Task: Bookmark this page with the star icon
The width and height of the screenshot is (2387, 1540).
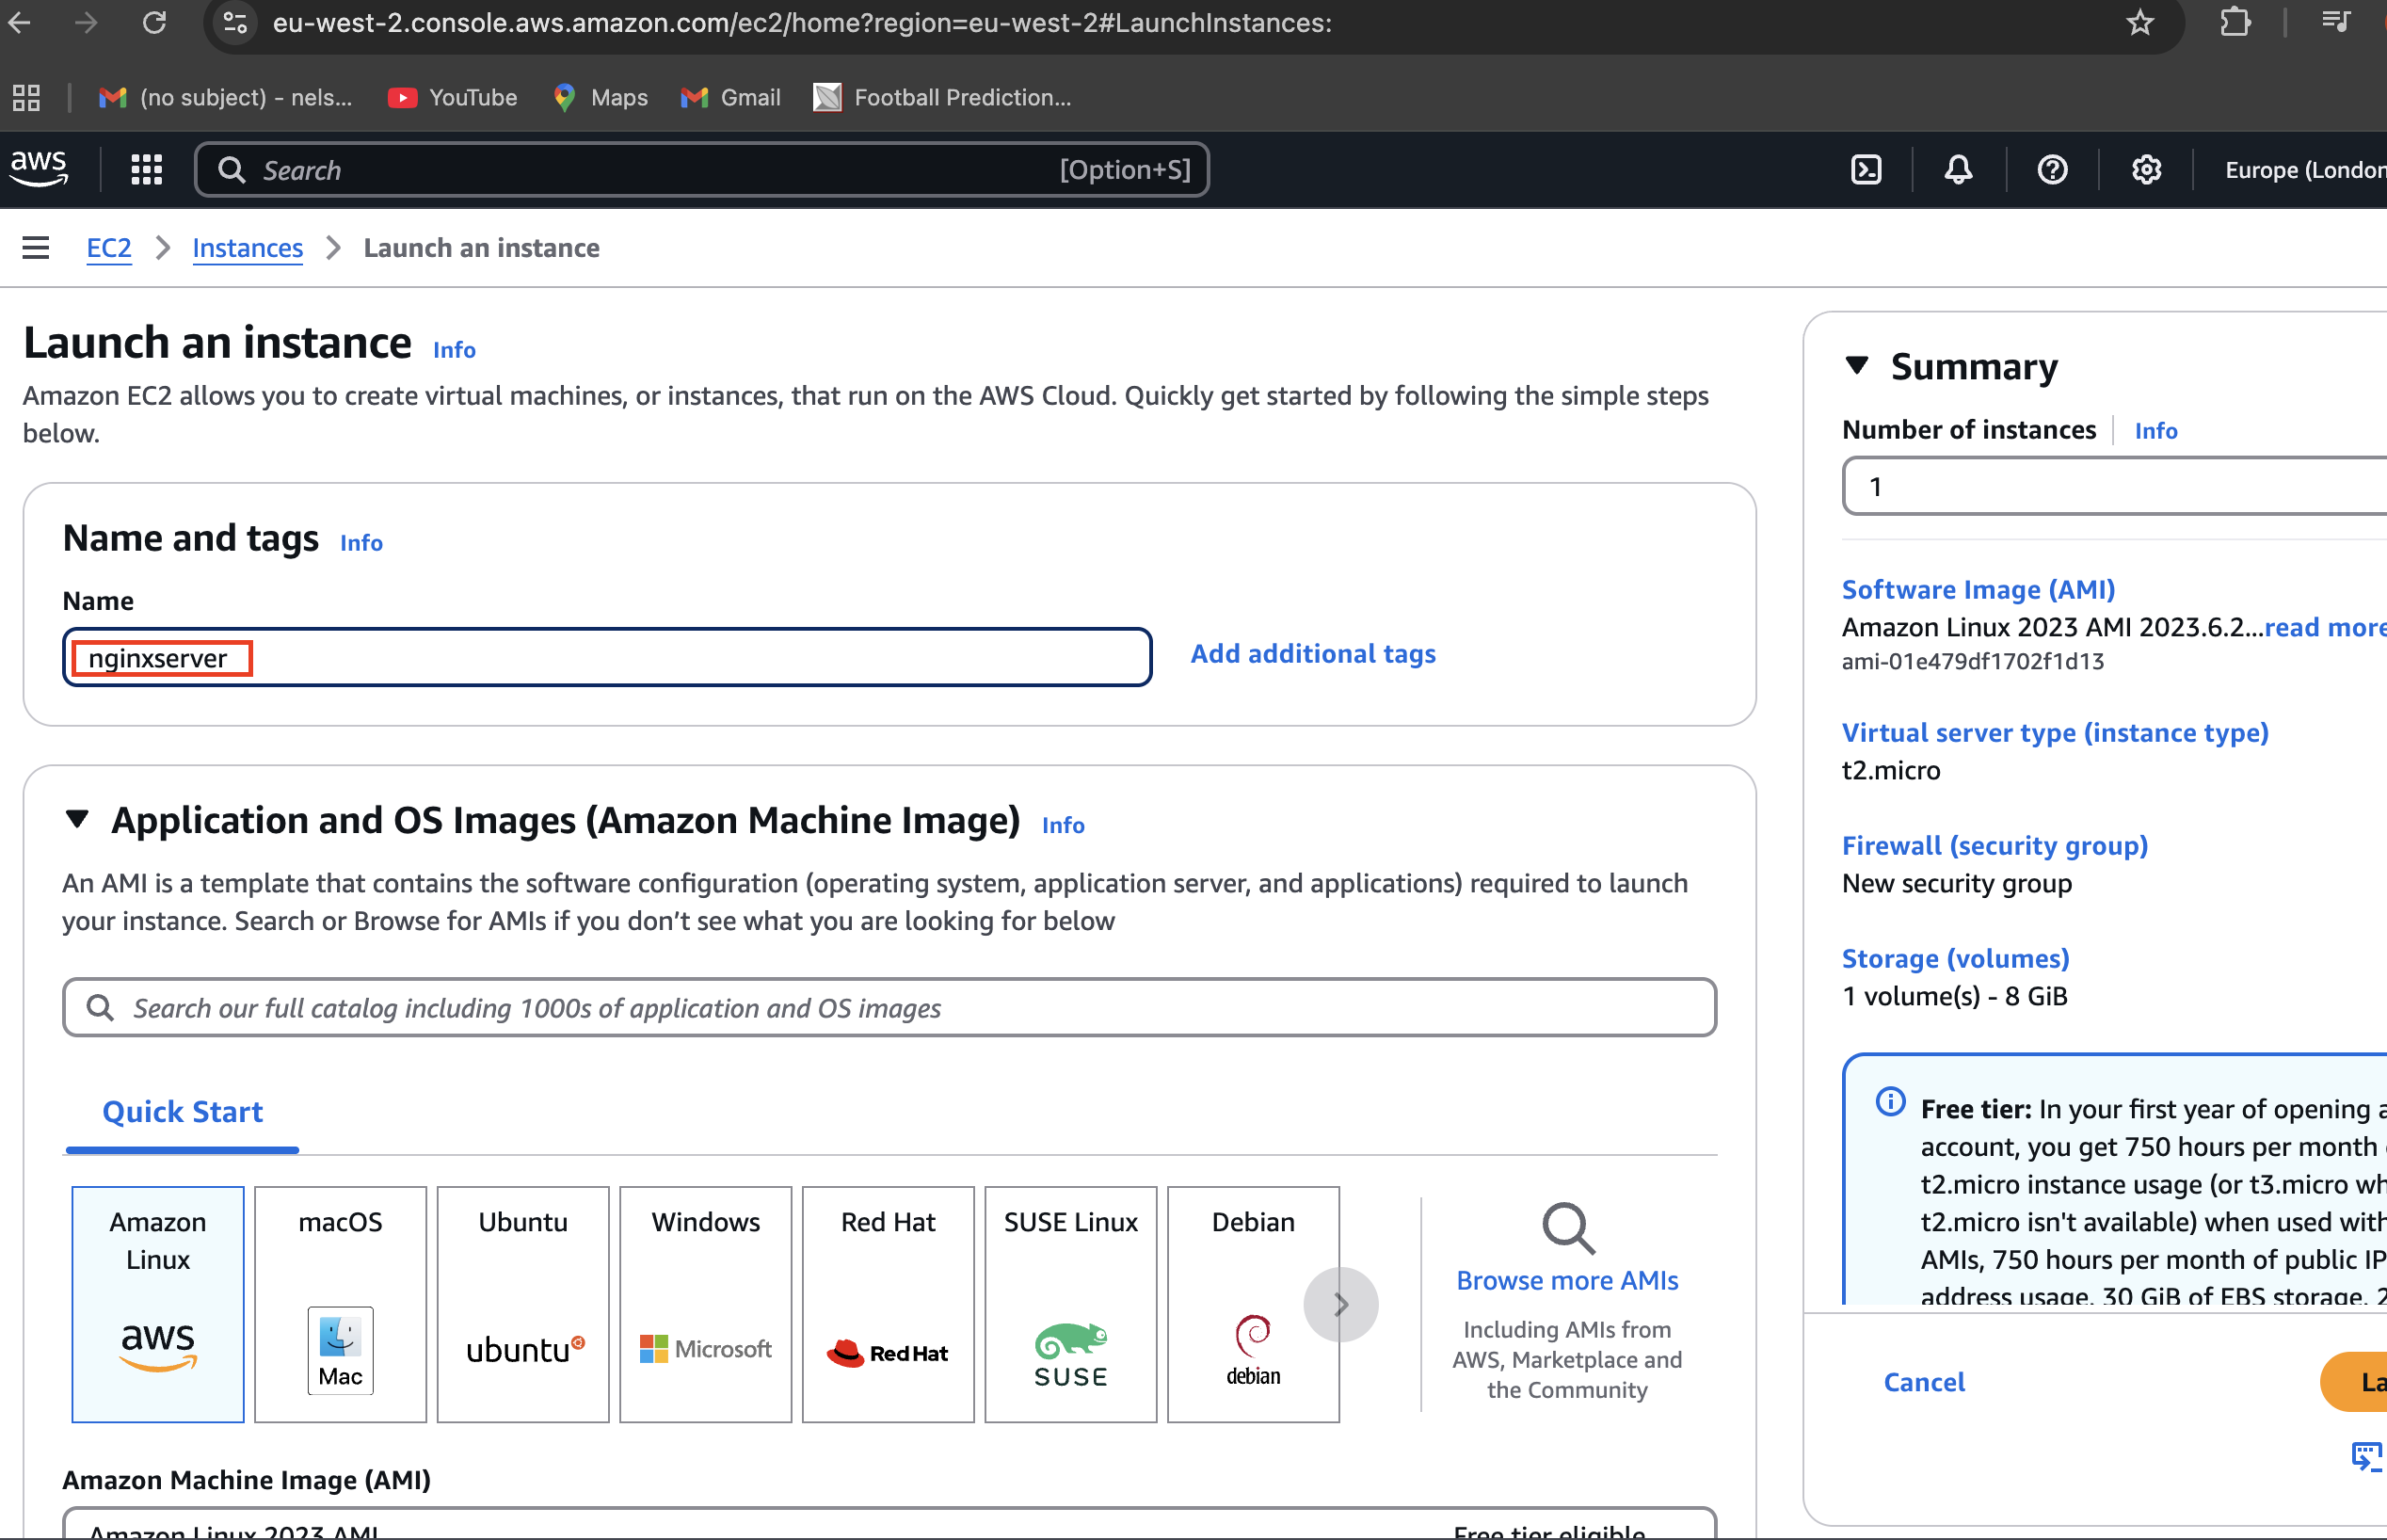Action: click(x=2140, y=22)
